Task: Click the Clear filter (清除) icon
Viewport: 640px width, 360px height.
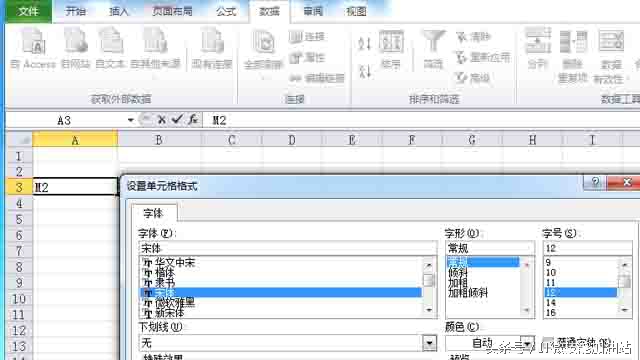Action: tap(462, 37)
